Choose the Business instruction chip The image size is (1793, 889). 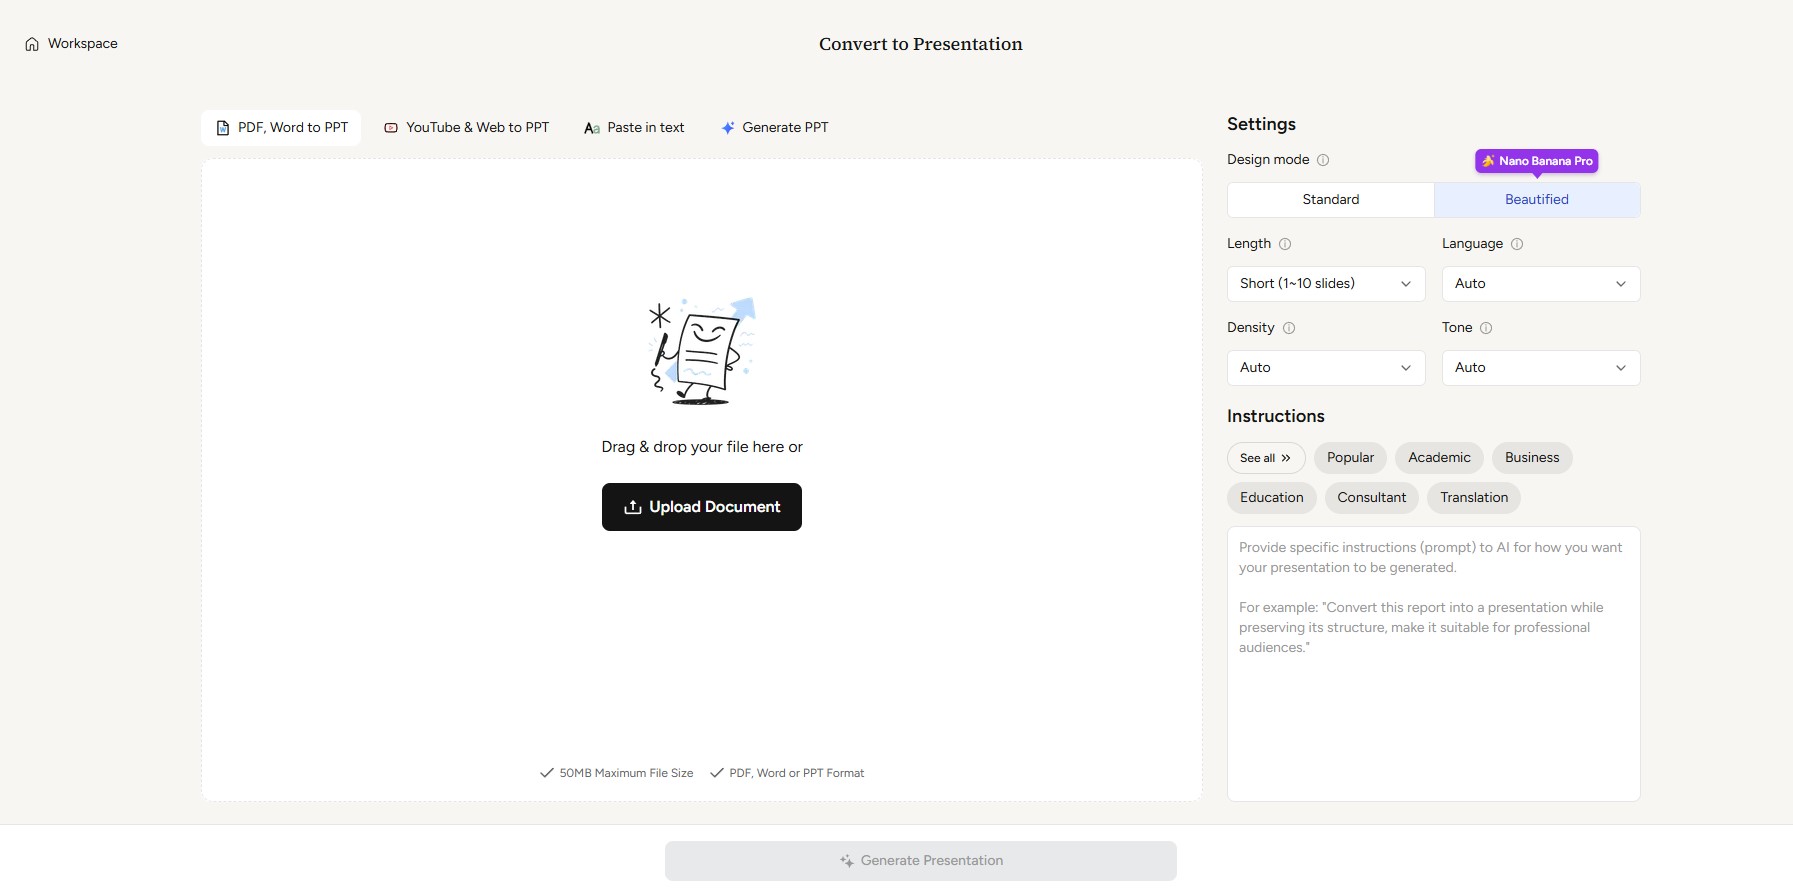click(x=1532, y=458)
